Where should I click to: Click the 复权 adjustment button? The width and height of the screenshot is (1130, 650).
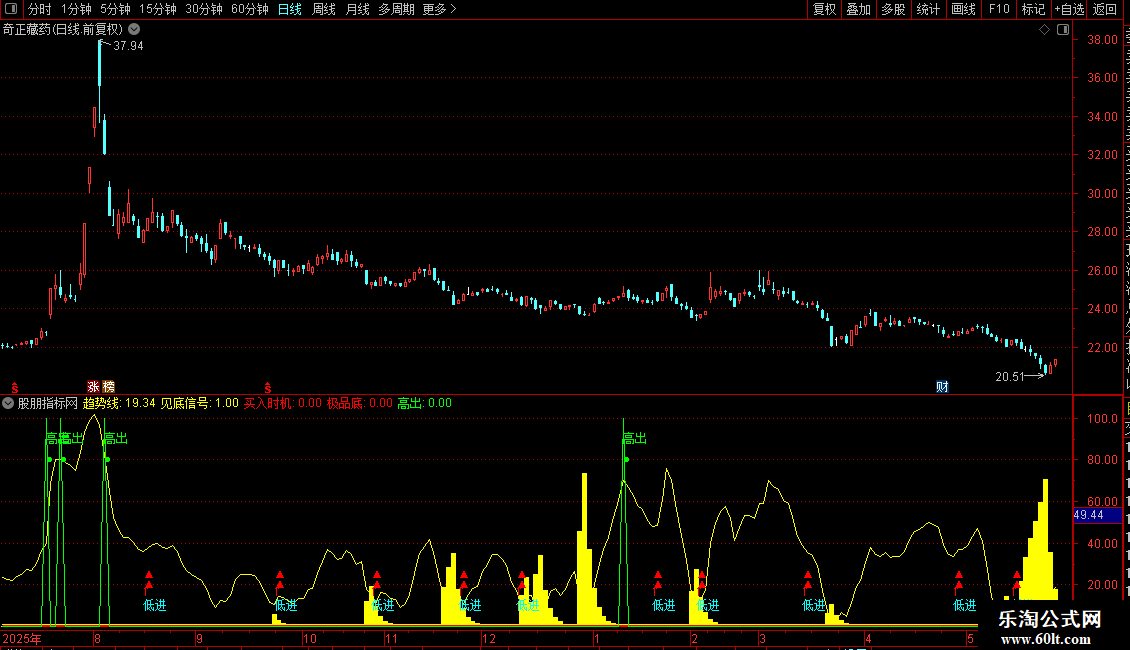(x=824, y=9)
